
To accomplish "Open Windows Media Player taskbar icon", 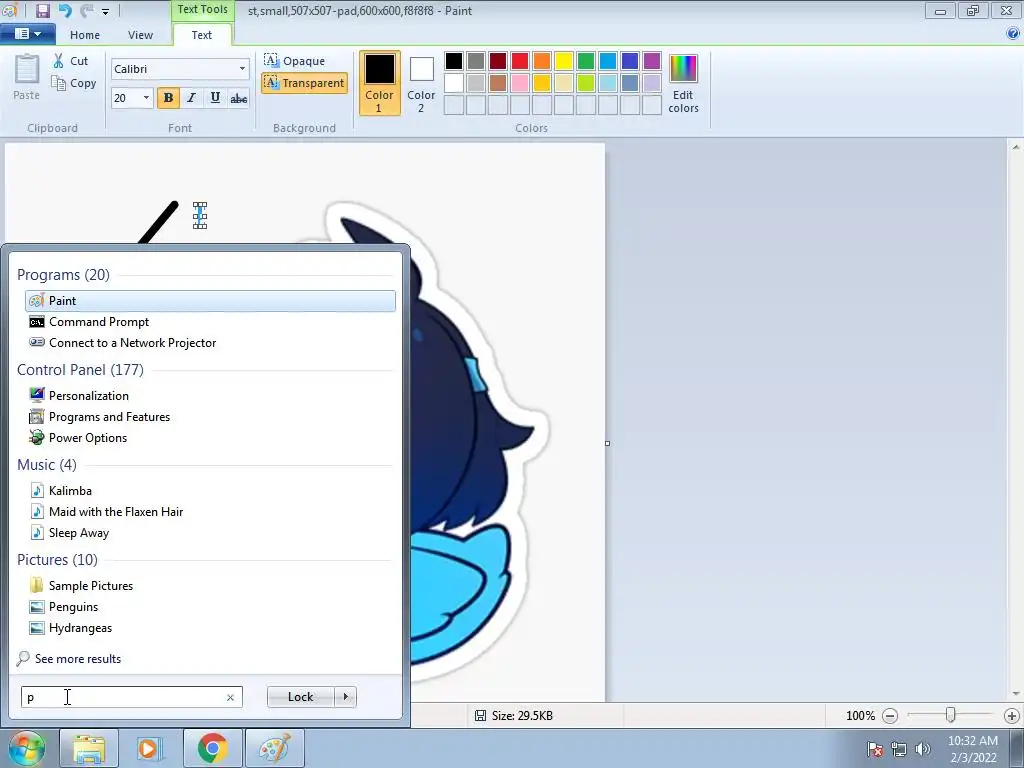I will click(150, 748).
